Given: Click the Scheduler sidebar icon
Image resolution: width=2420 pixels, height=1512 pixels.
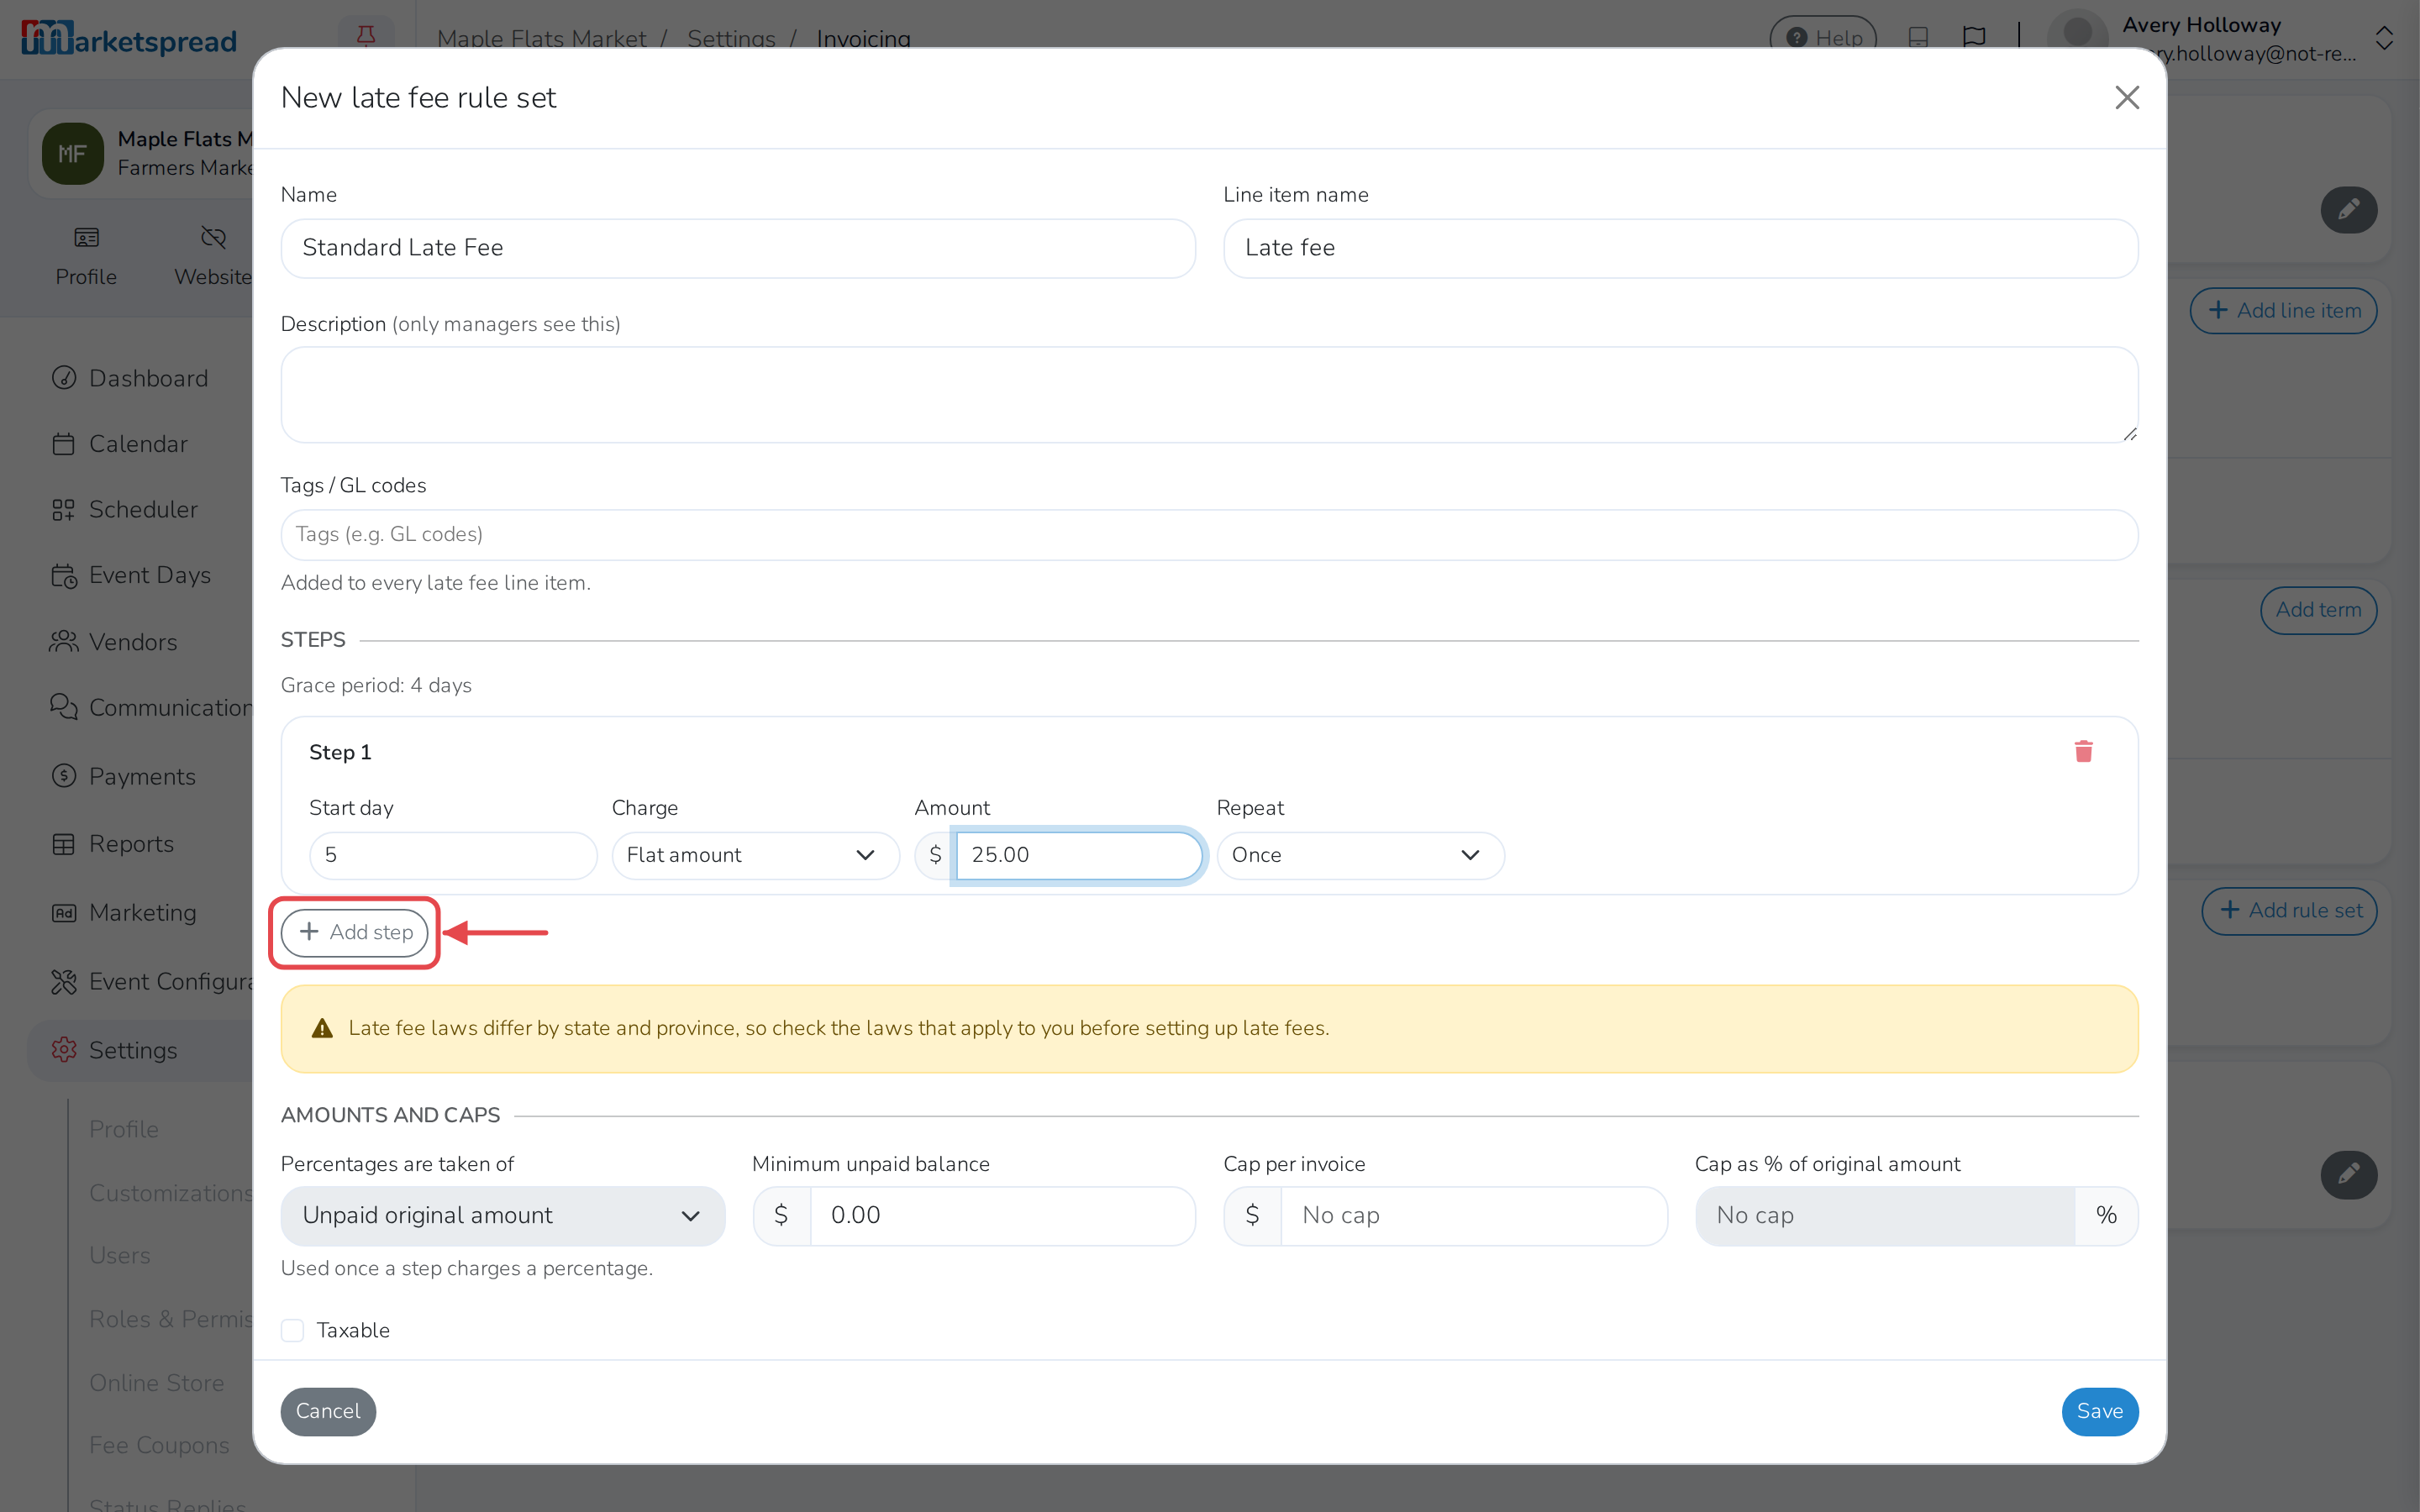Looking at the screenshot, I should point(64,510).
